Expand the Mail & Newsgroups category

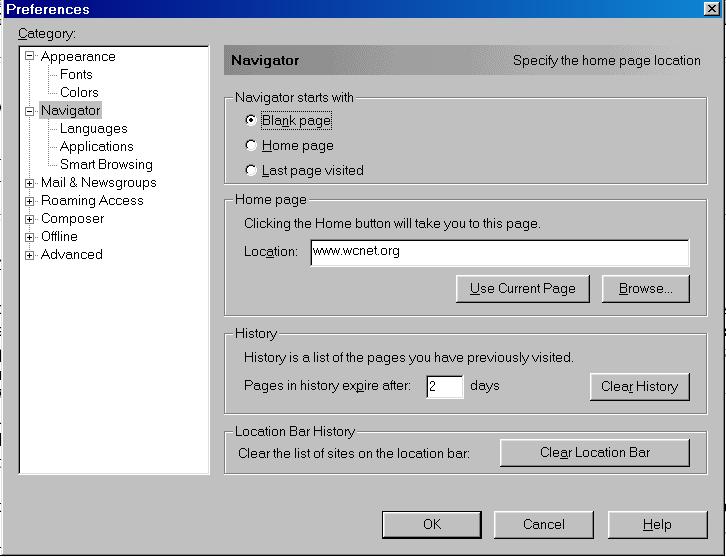pyautogui.click(x=30, y=183)
